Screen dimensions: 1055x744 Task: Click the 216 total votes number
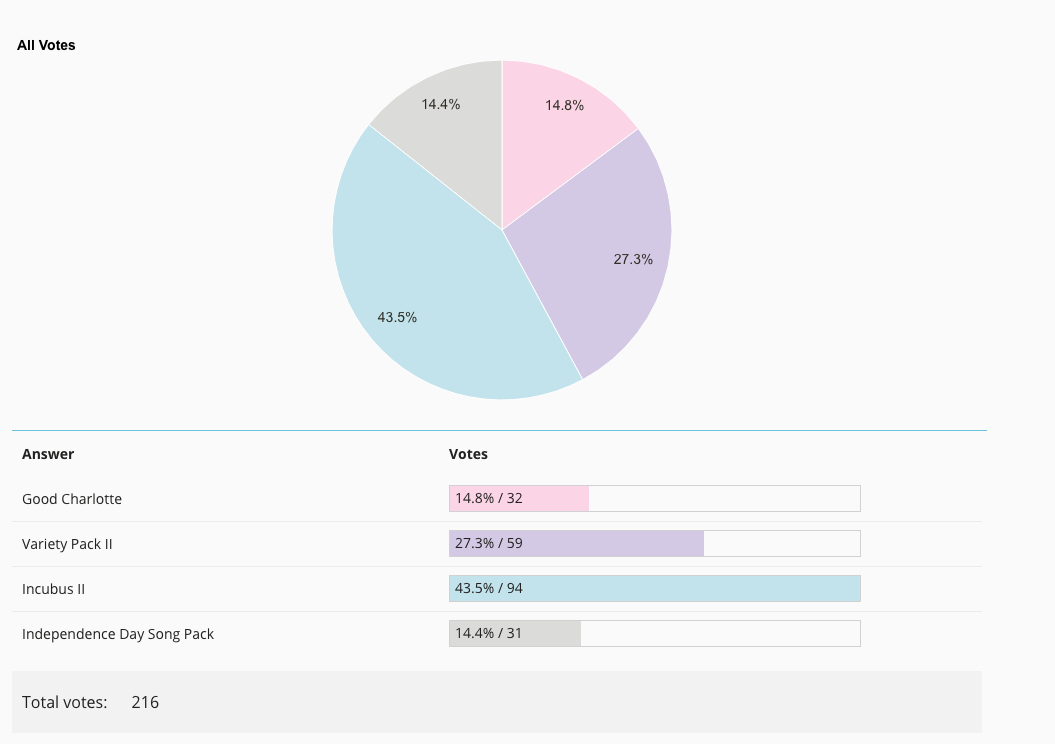(x=145, y=702)
